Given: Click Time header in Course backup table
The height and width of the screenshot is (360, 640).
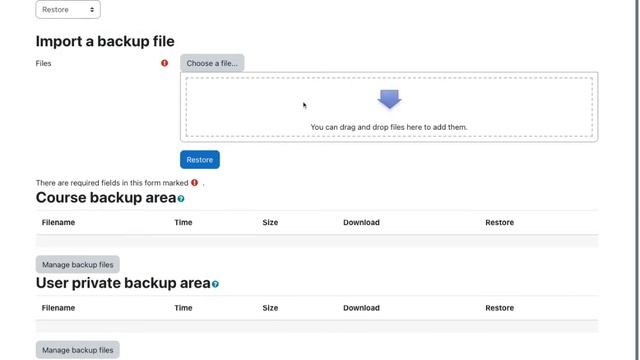Looking at the screenshot, I should tap(183, 222).
